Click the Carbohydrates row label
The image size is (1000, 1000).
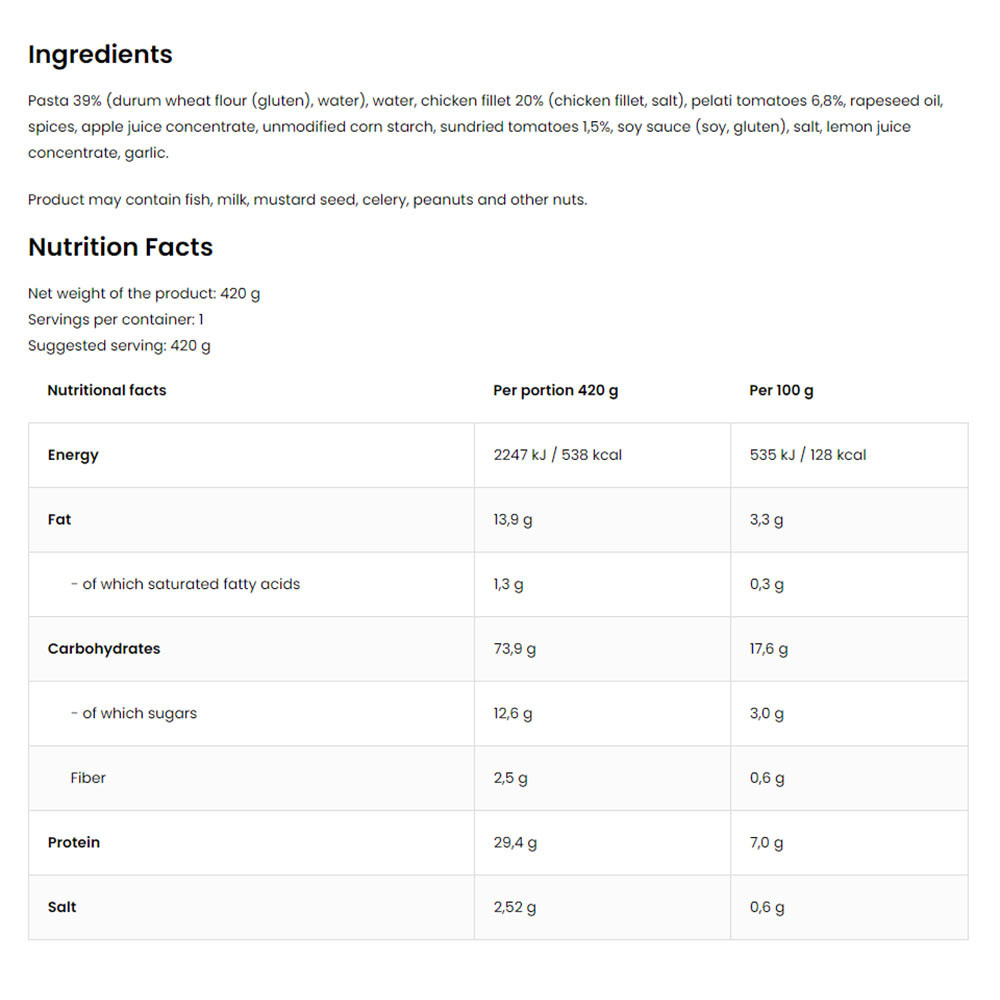[x=104, y=649]
